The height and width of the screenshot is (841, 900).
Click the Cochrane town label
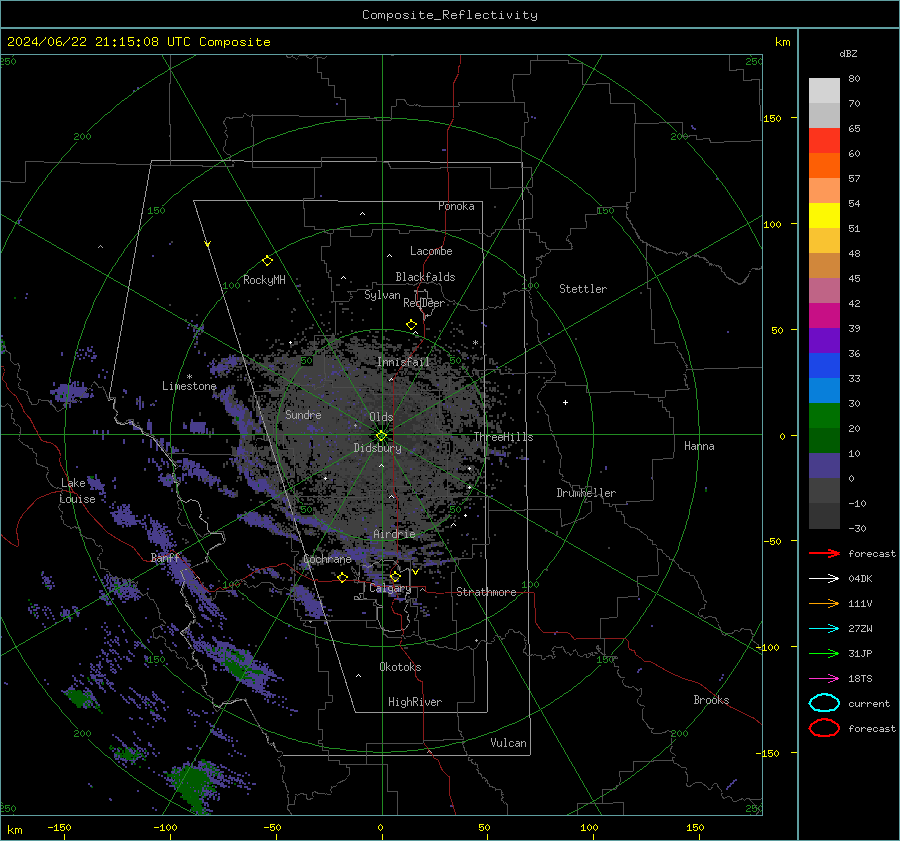click(x=327, y=559)
